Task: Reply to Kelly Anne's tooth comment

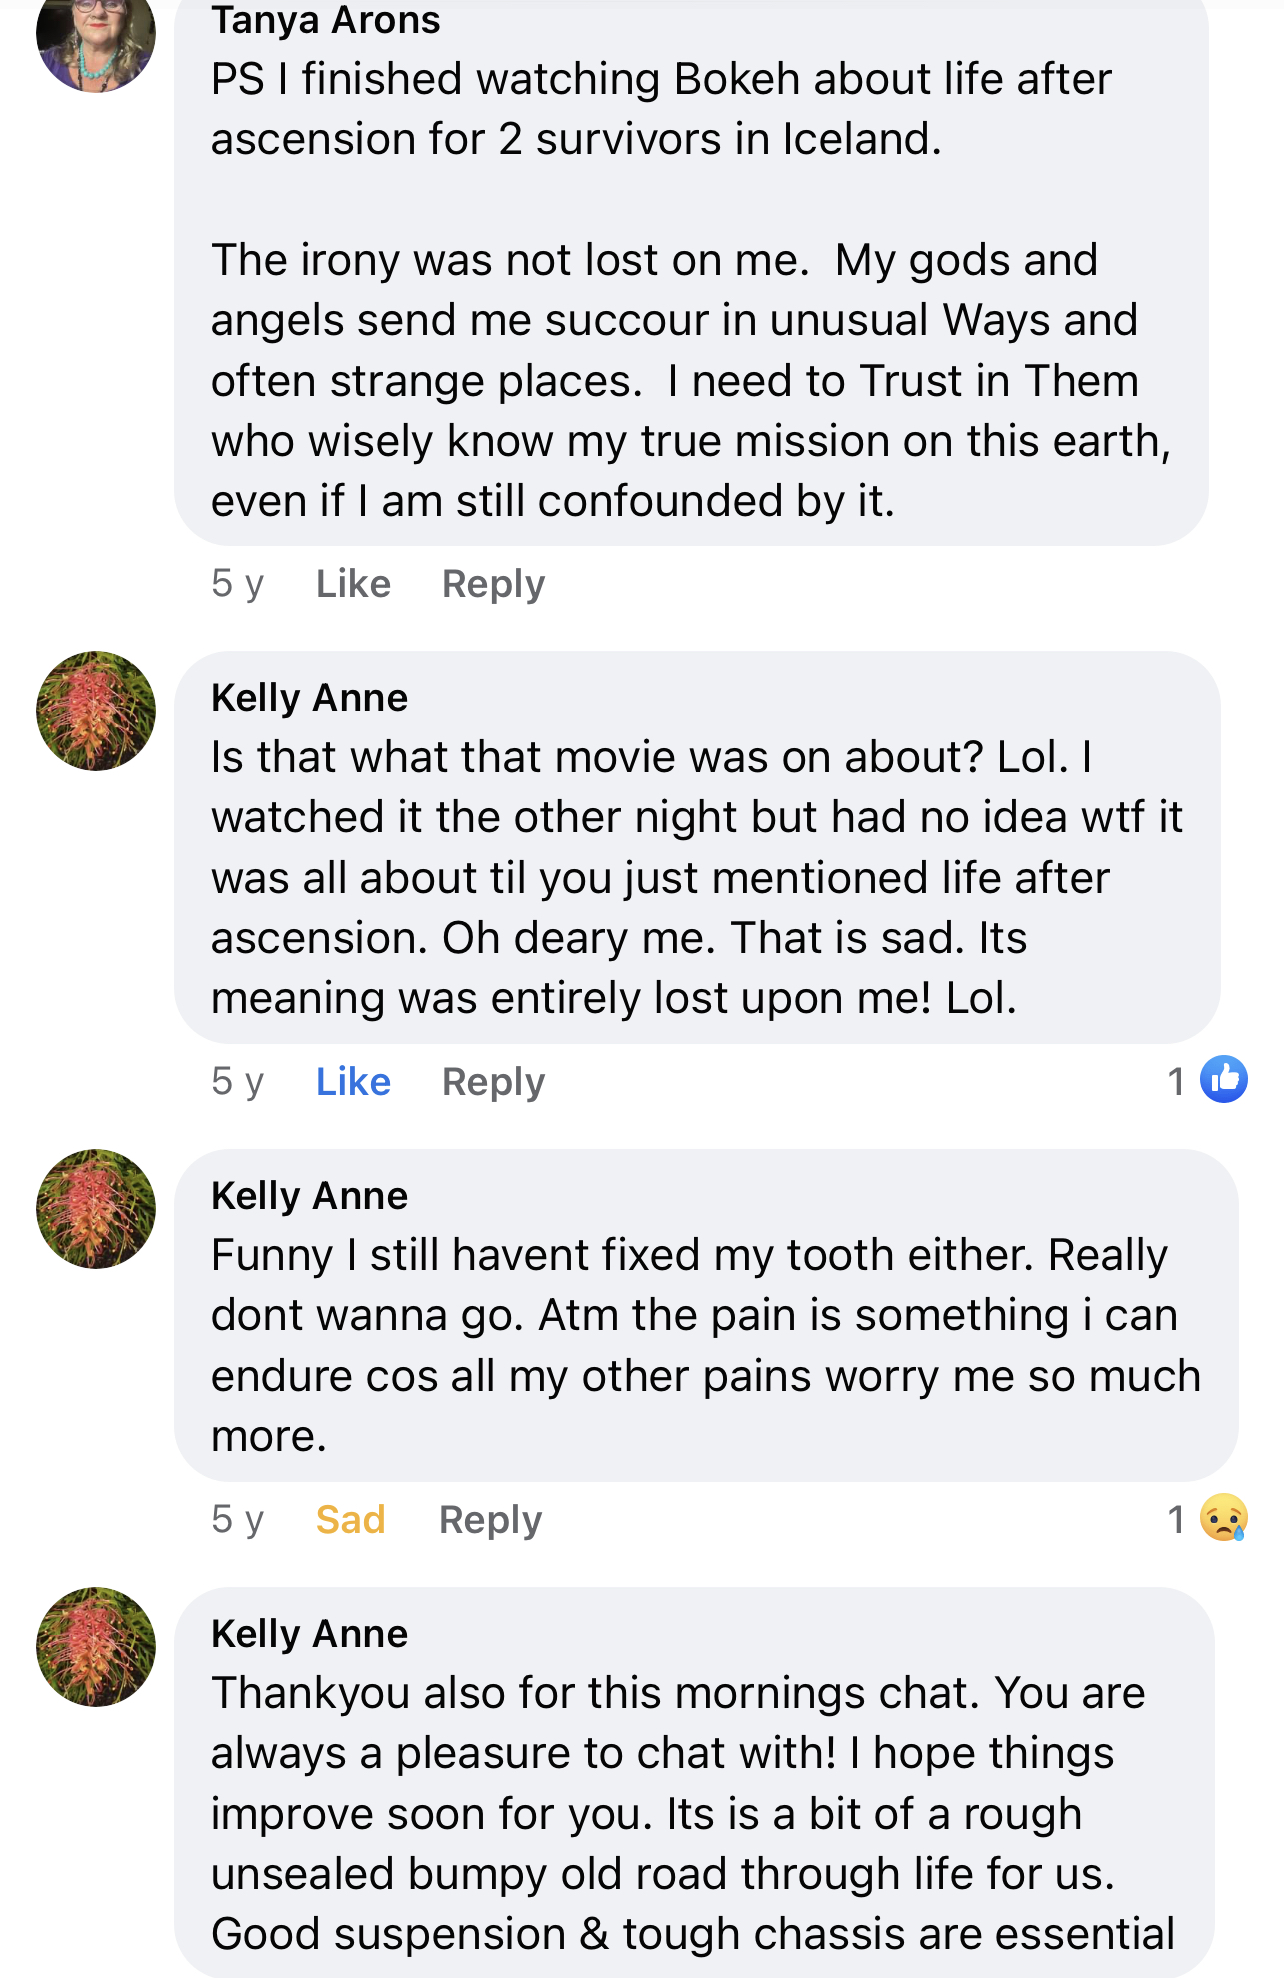Action: click(x=491, y=1519)
